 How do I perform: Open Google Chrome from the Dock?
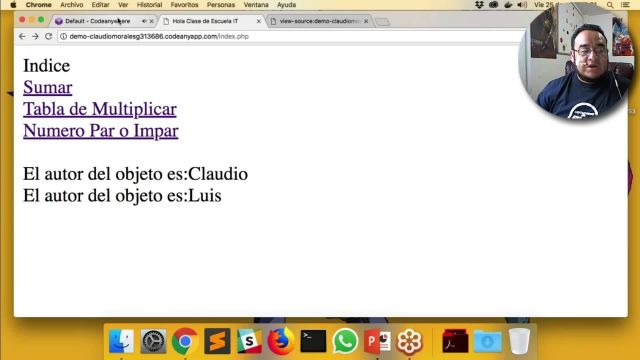pyautogui.click(x=185, y=341)
